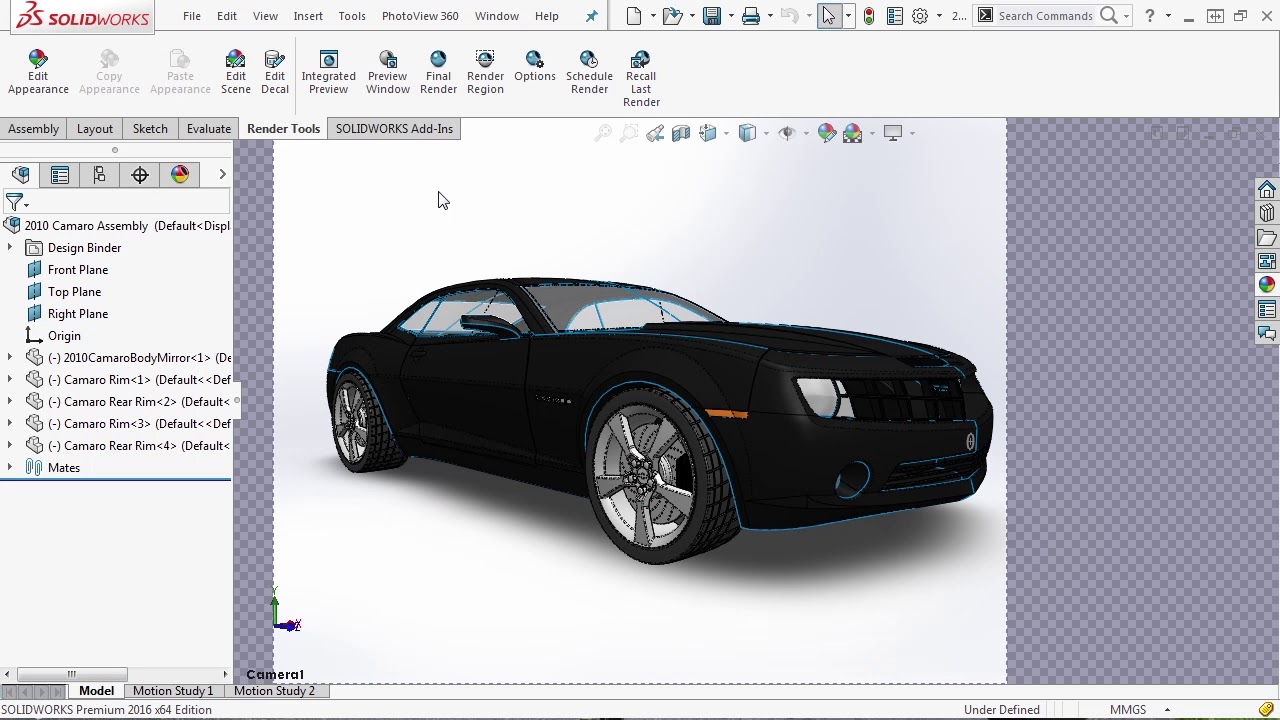Toggle the menu bar pin
This screenshot has width=1280, height=720.
[x=591, y=16]
